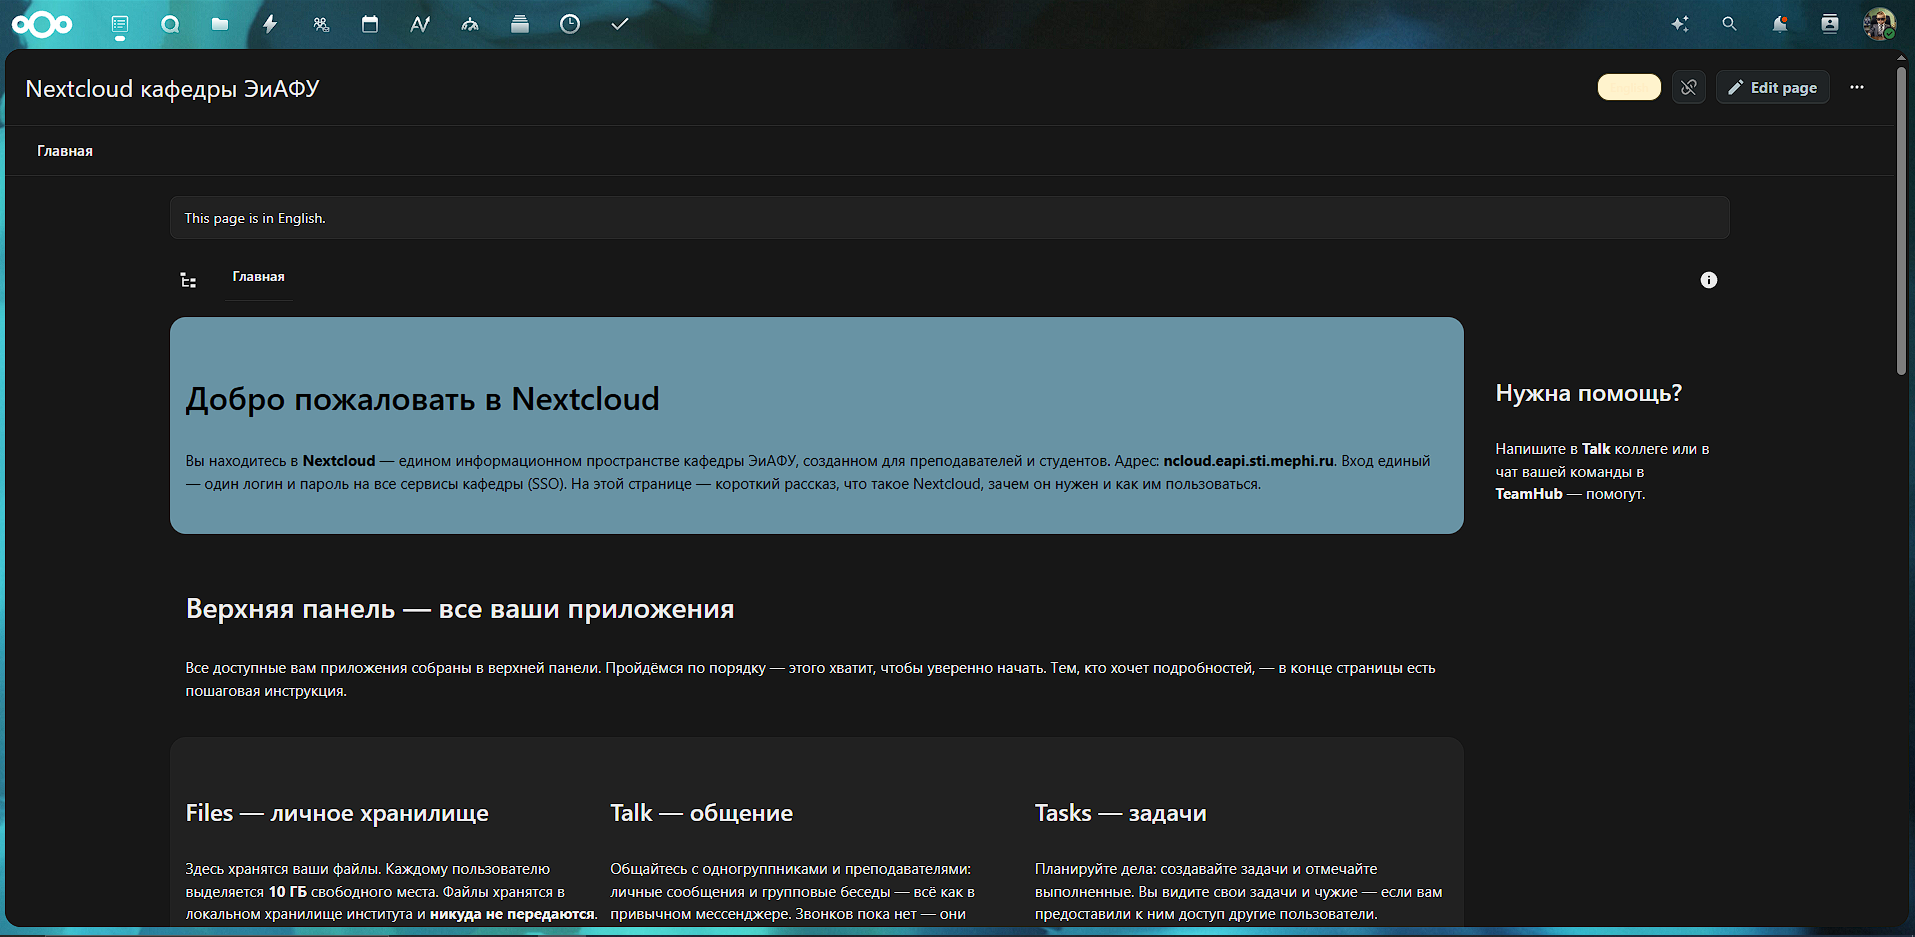Click the unlink chain icon button
Viewport: 1915px width, 937px height.
1689,87
